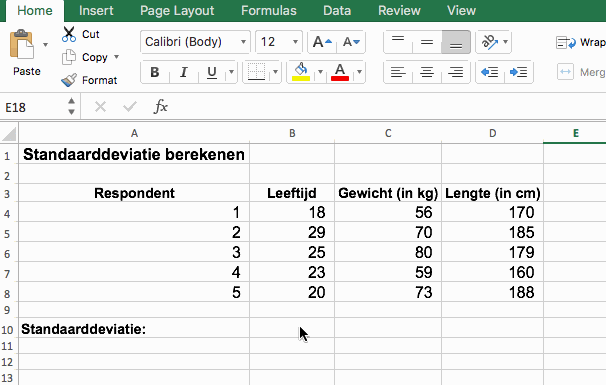Select the 'Respondent' header cell
The image size is (606, 385).
click(x=134, y=193)
